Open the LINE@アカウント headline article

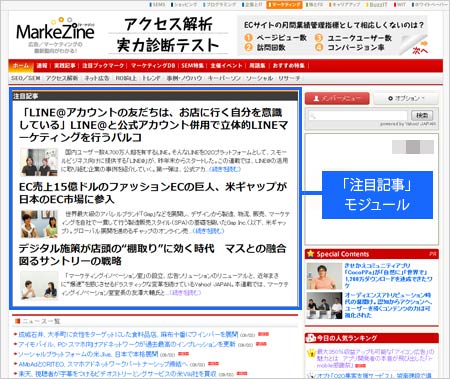[153, 125]
